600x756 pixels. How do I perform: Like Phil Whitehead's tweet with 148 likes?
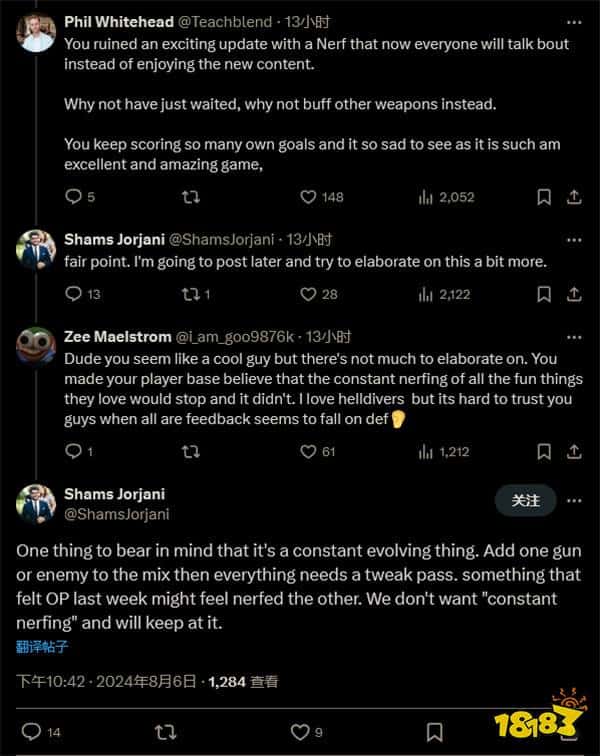(309, 197)
